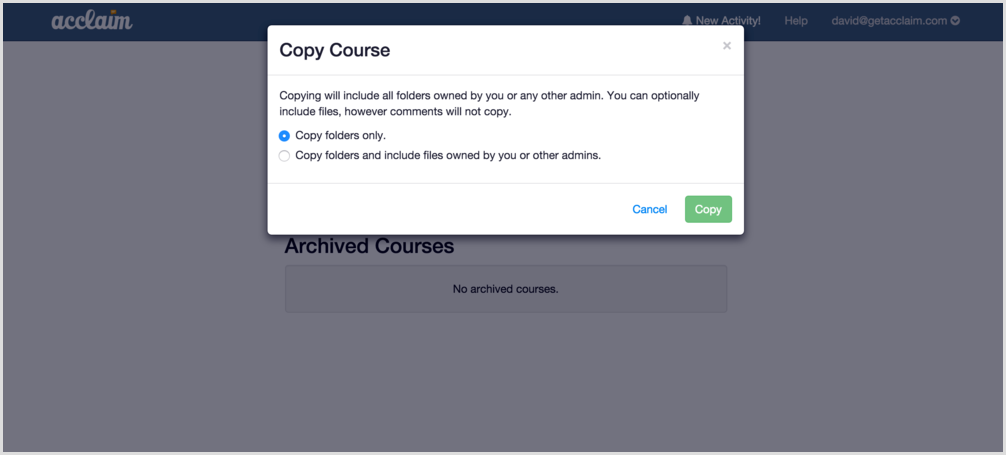Image resolution: width=1006 pixels, height=455 pixels.
Task: Click the empty footer area left of Cancel
Action: (x=449, y=209)
